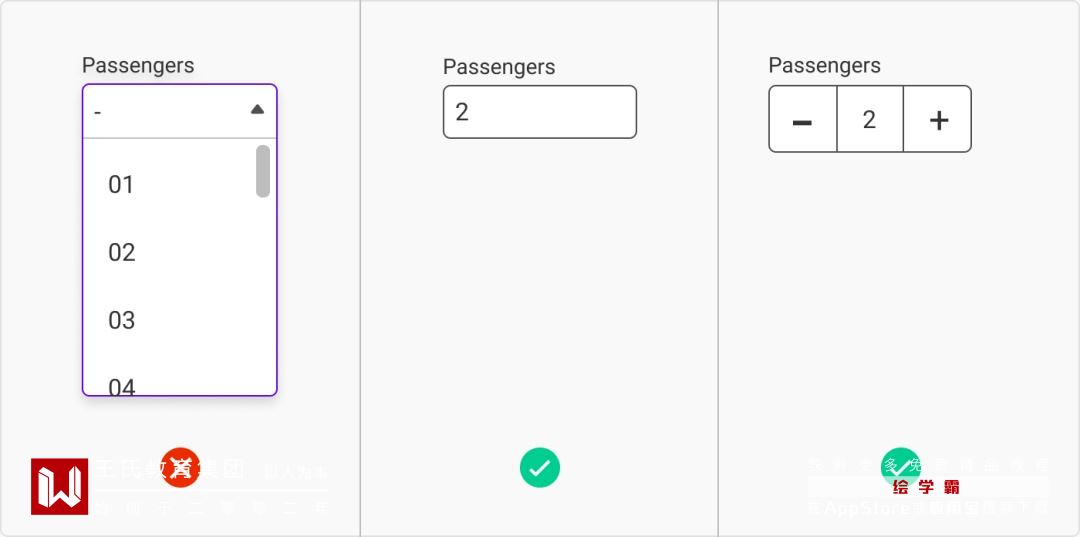Click the red 绘学霸 watermark text
This screenshot has height=537, width=1080.
pos(927,488)
